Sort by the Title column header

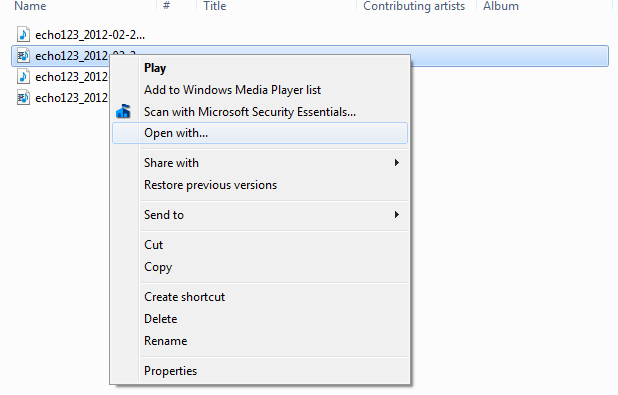point(214,6)
